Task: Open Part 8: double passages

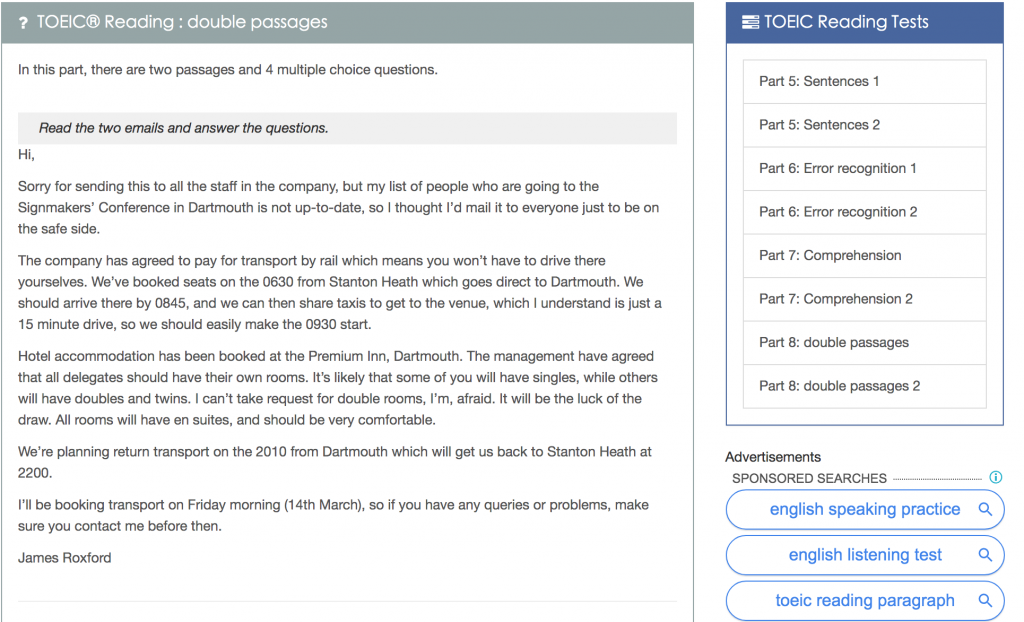Action: click(864, 342)
